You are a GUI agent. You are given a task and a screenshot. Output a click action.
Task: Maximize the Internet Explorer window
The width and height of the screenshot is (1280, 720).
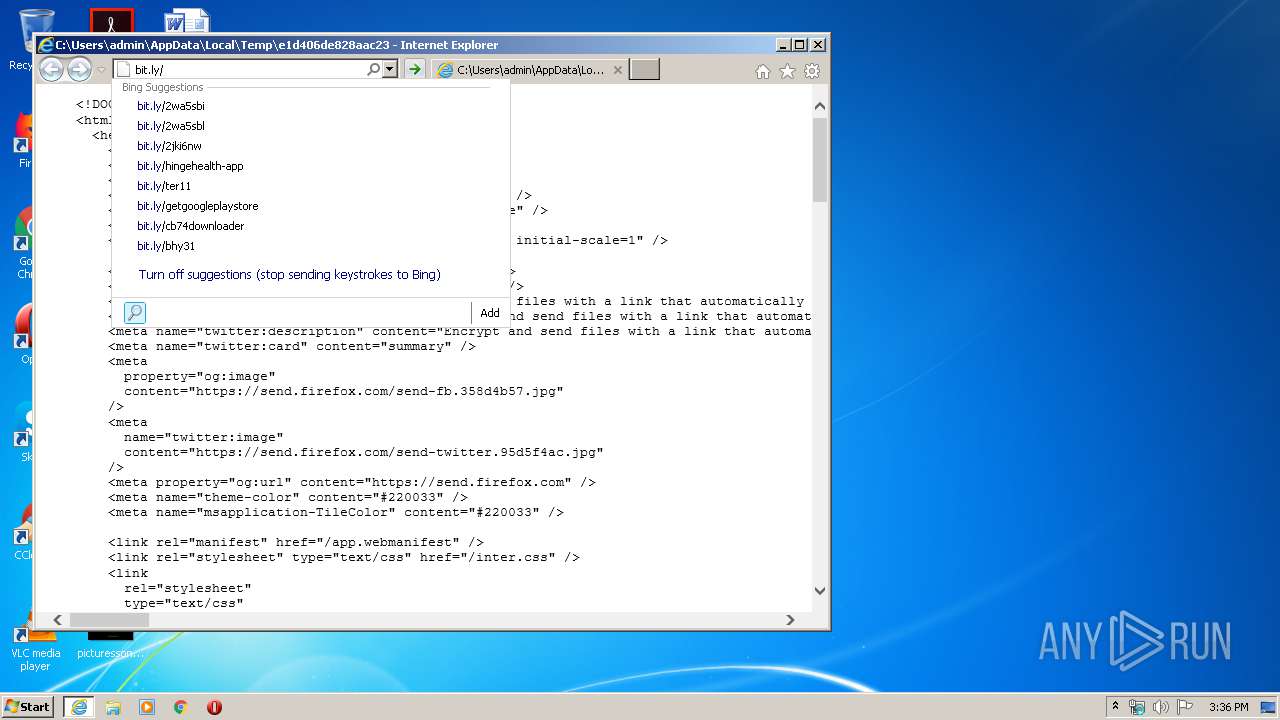point(799,45)
